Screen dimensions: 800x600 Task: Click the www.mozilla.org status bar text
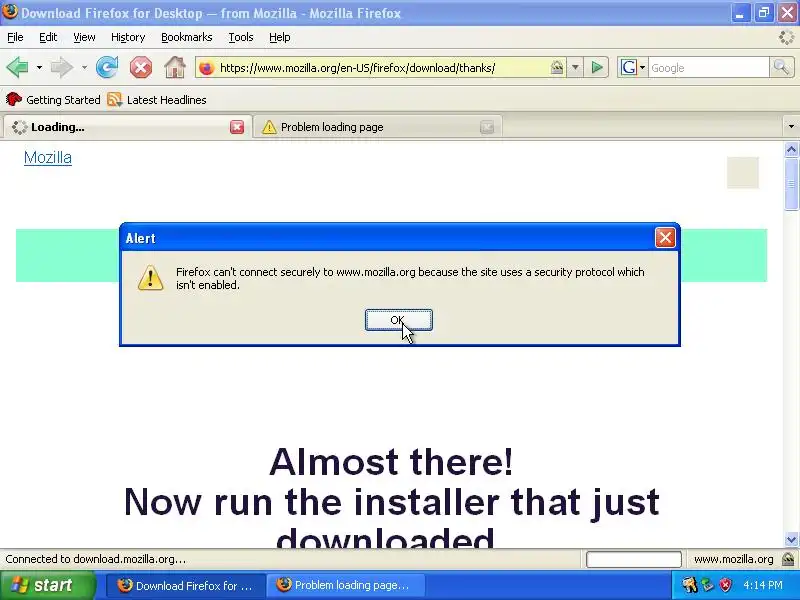click(x=733, y=559)
